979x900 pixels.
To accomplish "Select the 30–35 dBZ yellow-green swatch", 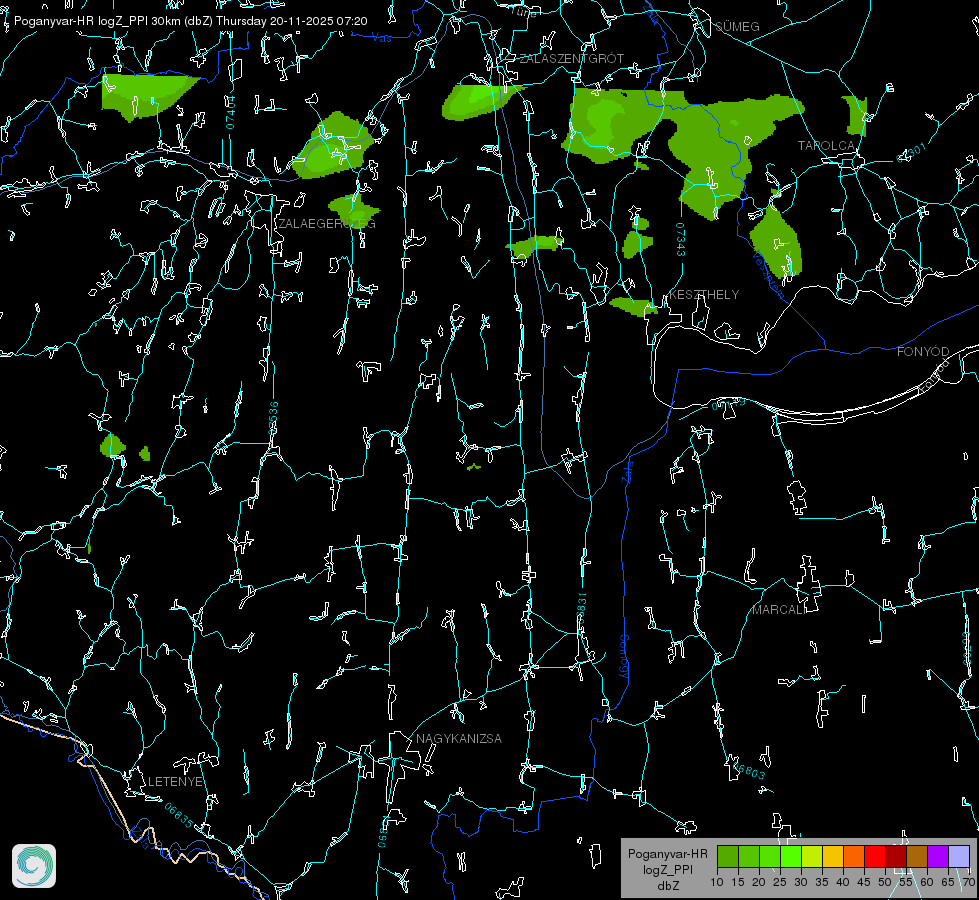I will point(812,856).
